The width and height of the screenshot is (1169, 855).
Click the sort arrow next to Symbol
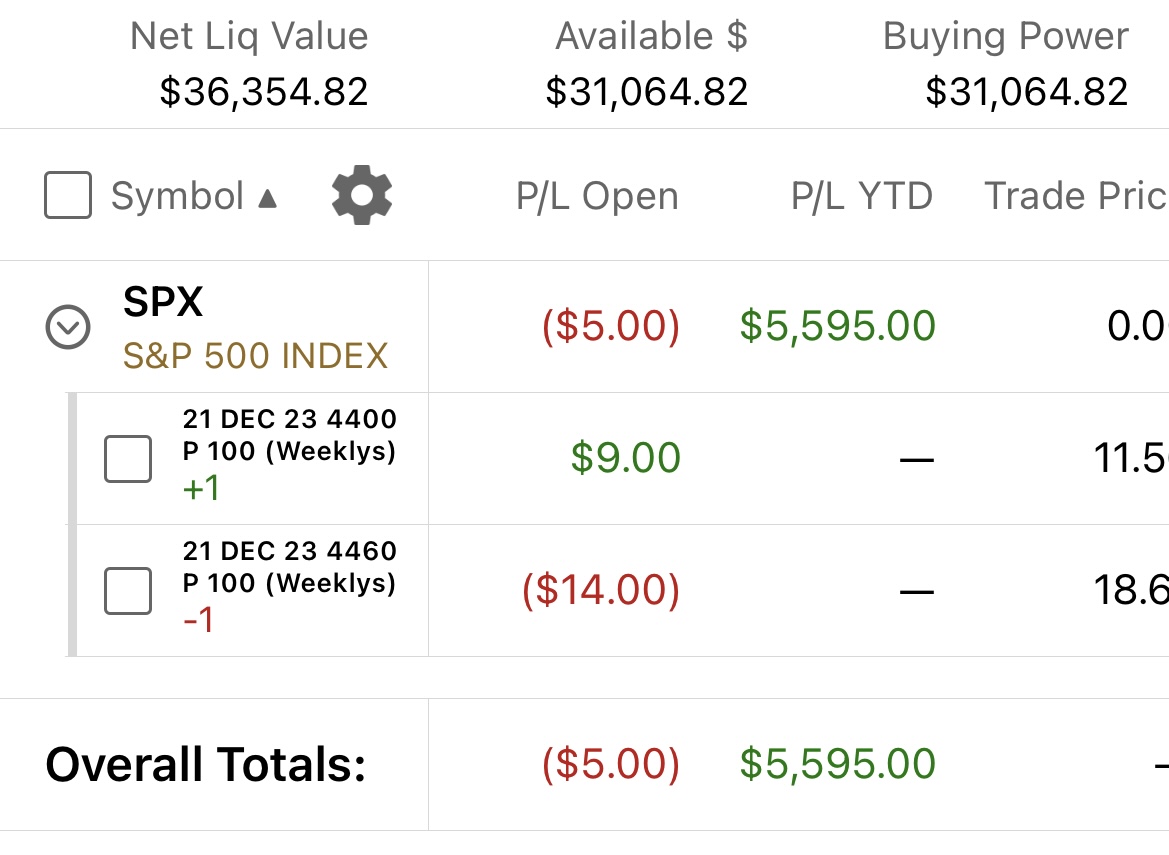click(x=268, y=198)
